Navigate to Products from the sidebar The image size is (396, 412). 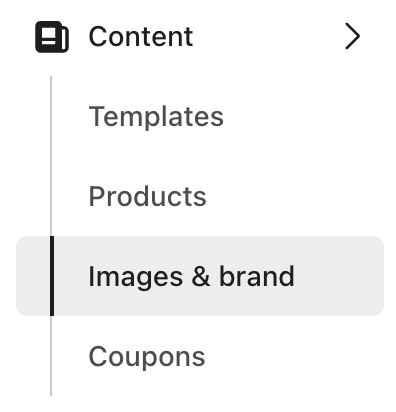click(147, 196)
